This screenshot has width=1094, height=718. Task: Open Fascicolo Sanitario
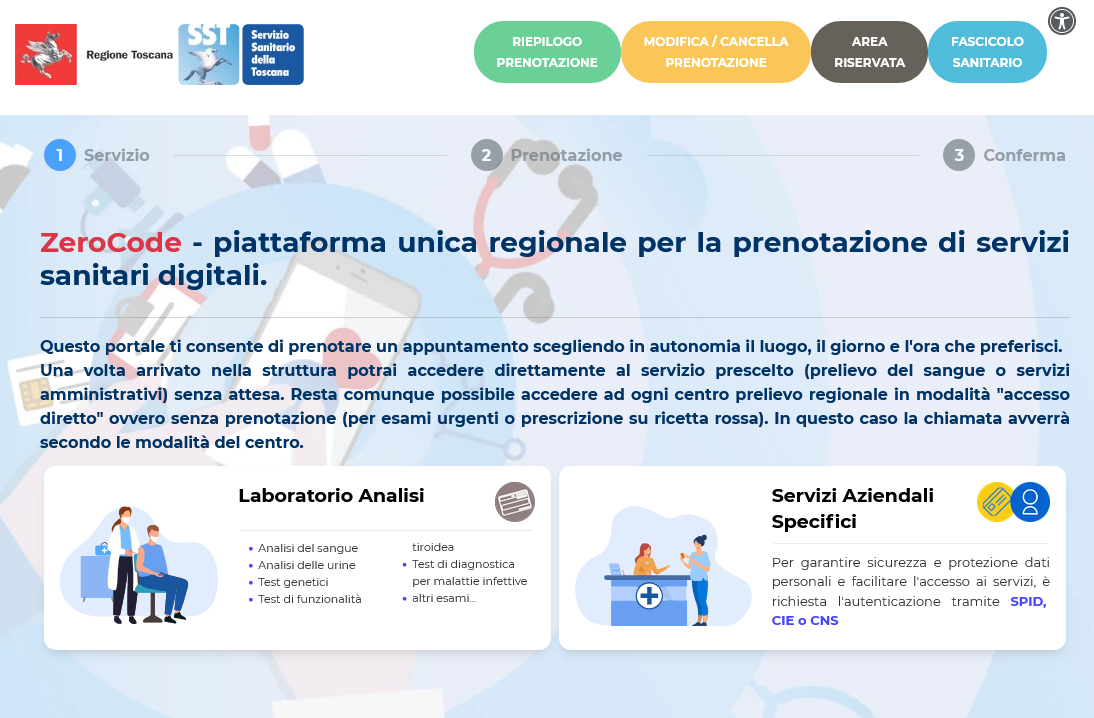point(987,52)
